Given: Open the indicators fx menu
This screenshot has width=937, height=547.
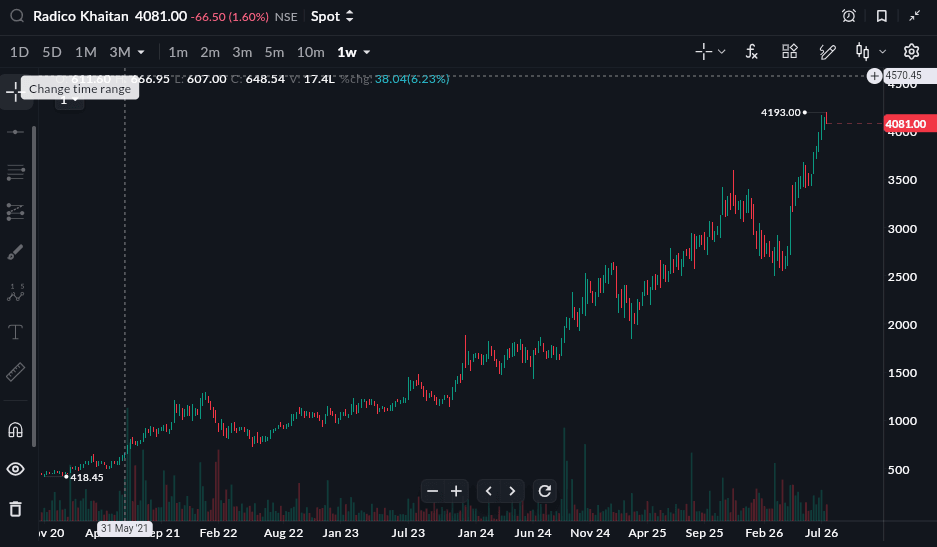Looking at the screenshot, I should [752, 52].
